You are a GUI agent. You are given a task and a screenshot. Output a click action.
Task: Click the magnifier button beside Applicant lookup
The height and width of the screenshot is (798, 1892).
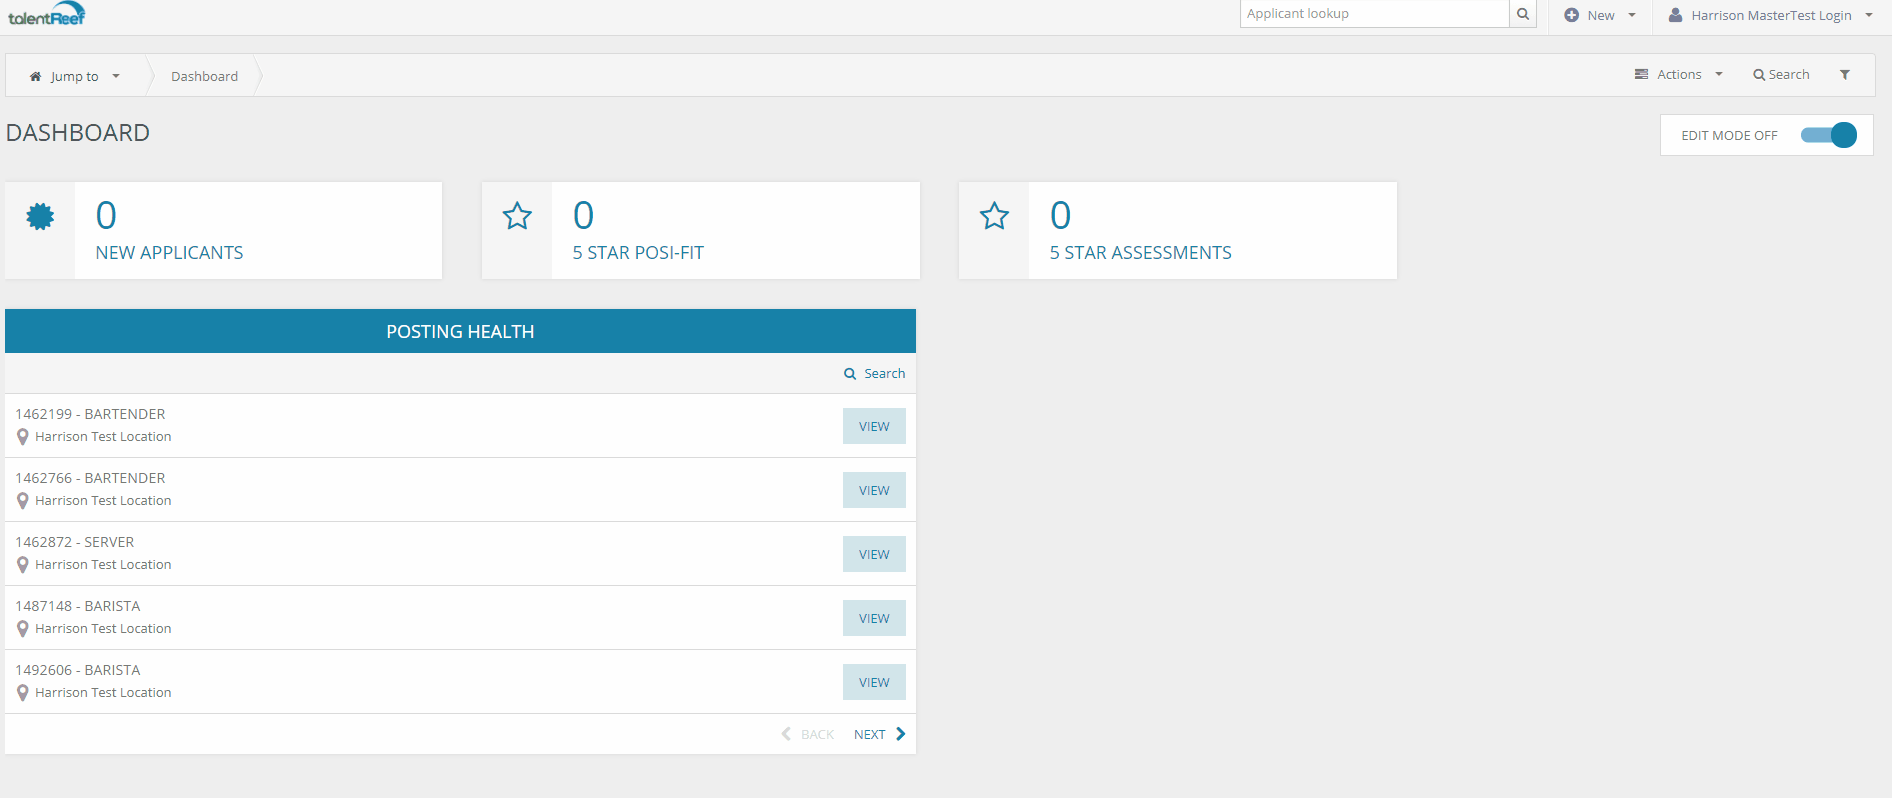(x=1522, y=14)
